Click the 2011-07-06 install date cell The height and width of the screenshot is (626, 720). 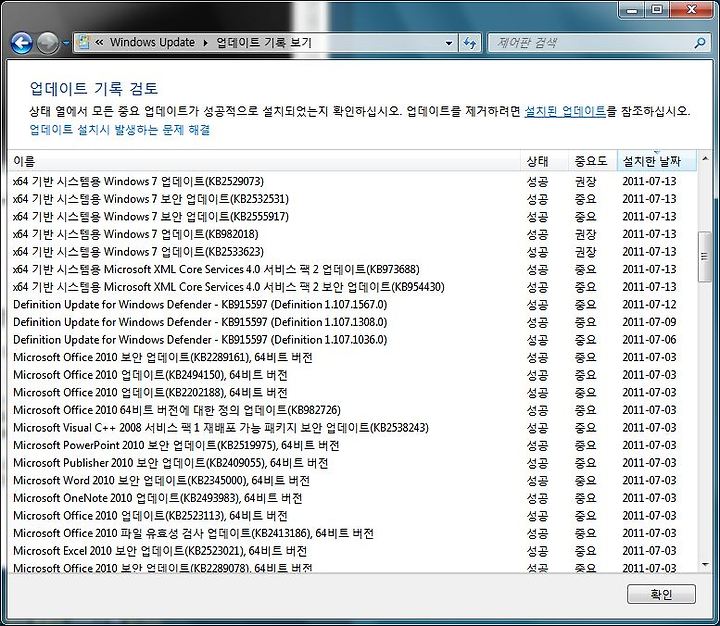point(649,340)
